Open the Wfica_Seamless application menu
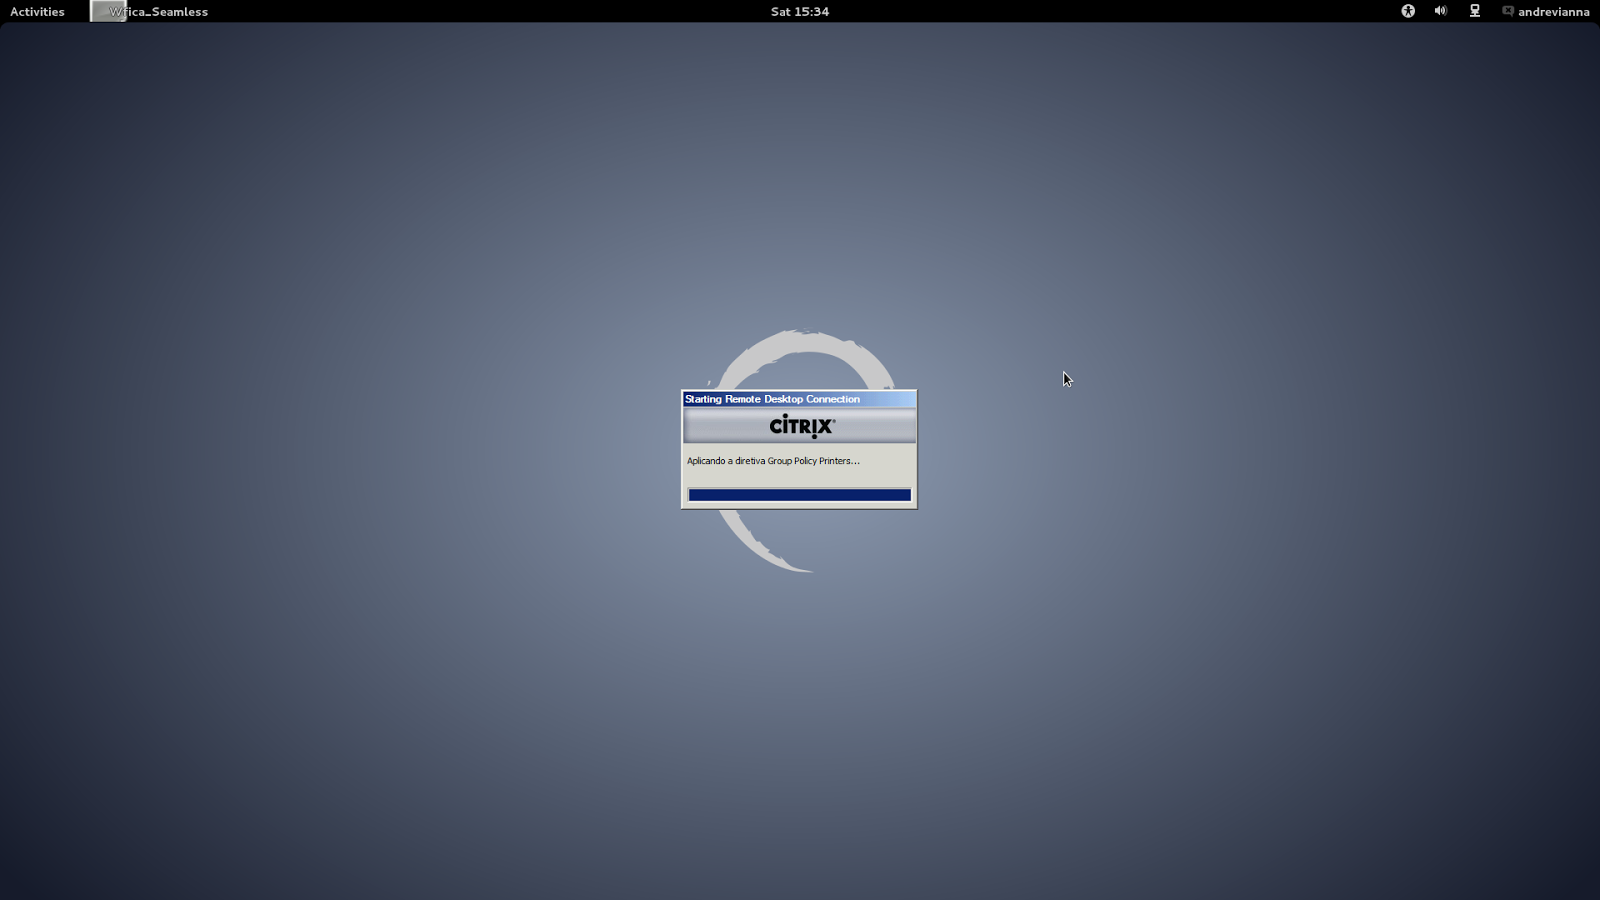The width and height of the screenshot is (1600, 900). 158,12
